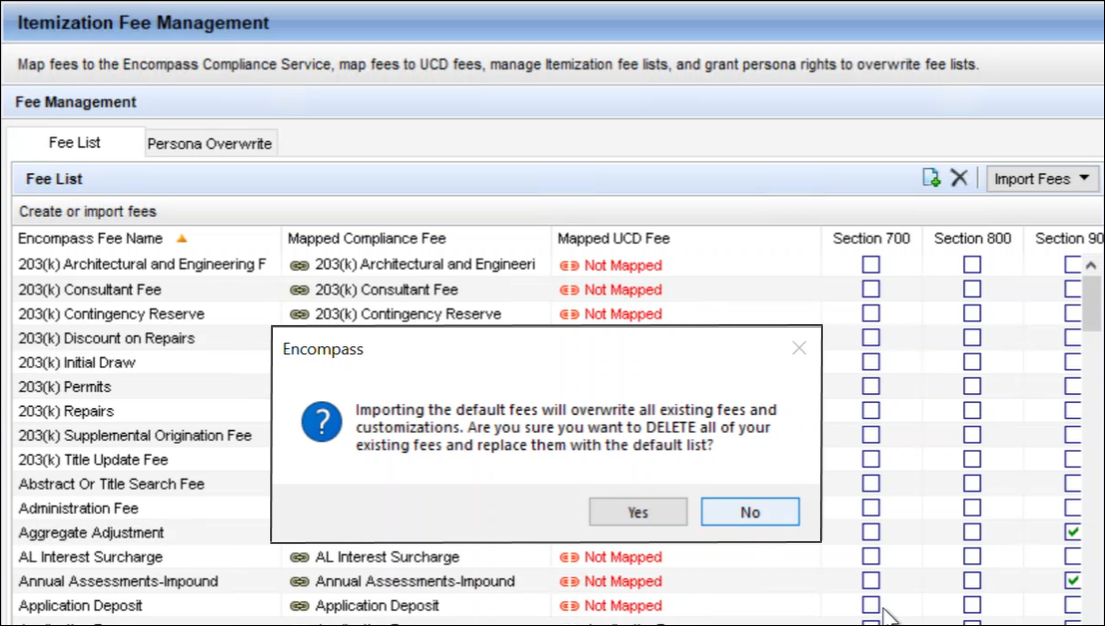Click the sort arrow beside Encompass Fee Name

[182, 238]
